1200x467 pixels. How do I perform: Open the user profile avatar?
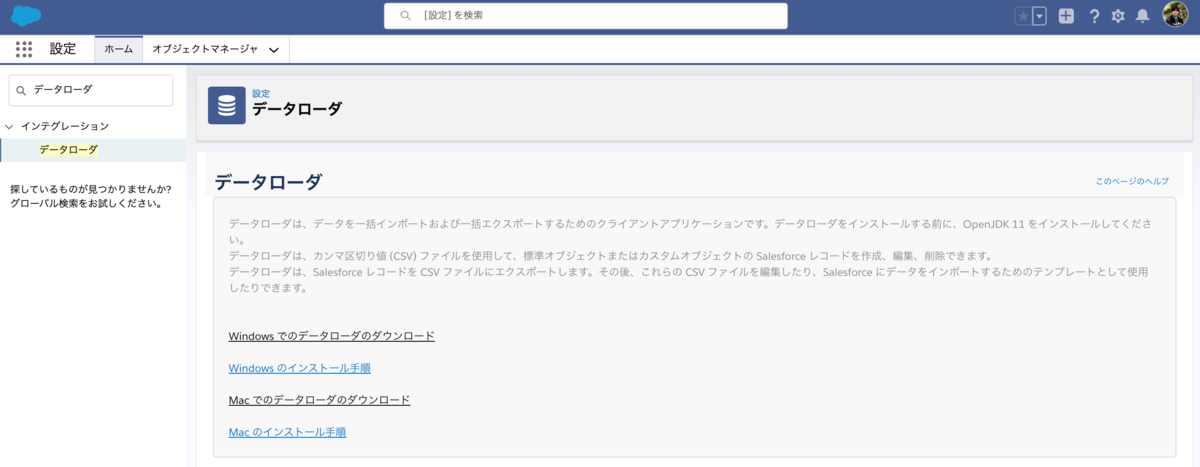point(1175,15)
